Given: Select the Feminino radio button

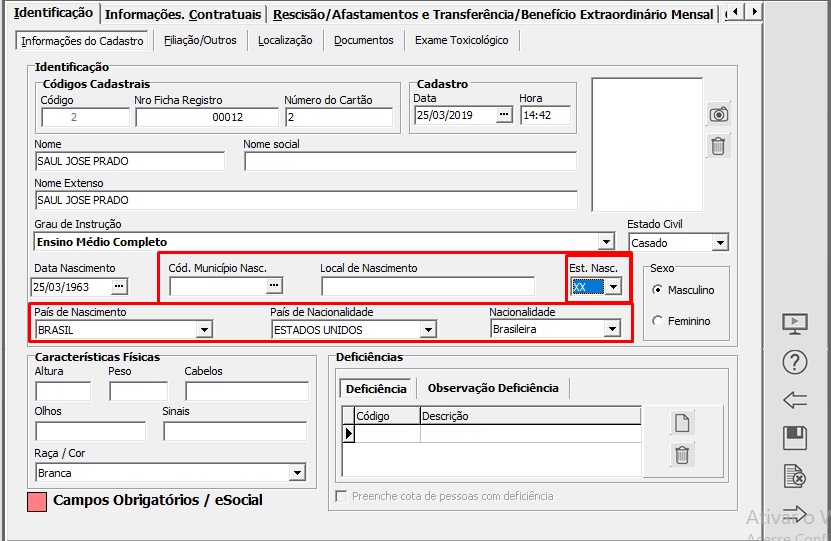Looking at the screenshot, I should click(657, 321).
